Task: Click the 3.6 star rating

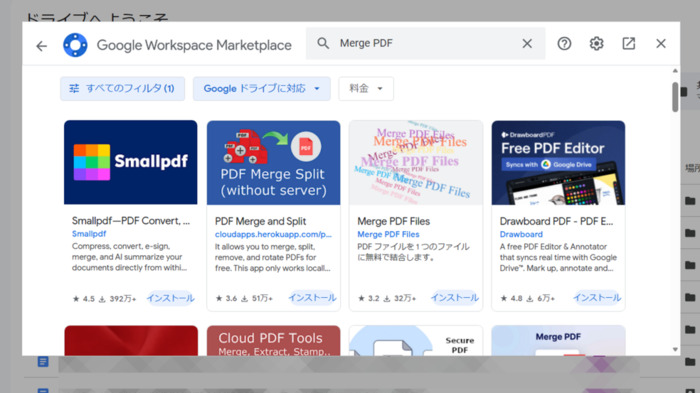Action: point(226,298)
